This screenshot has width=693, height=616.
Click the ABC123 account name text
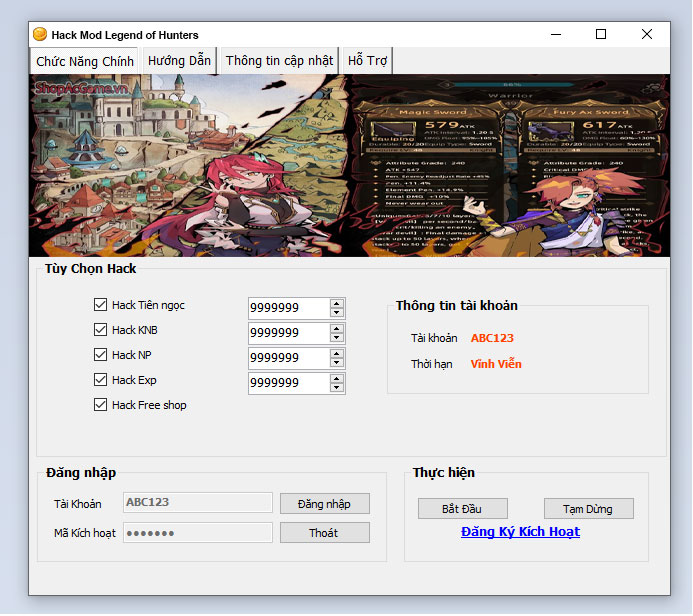(x=492, y=338)
